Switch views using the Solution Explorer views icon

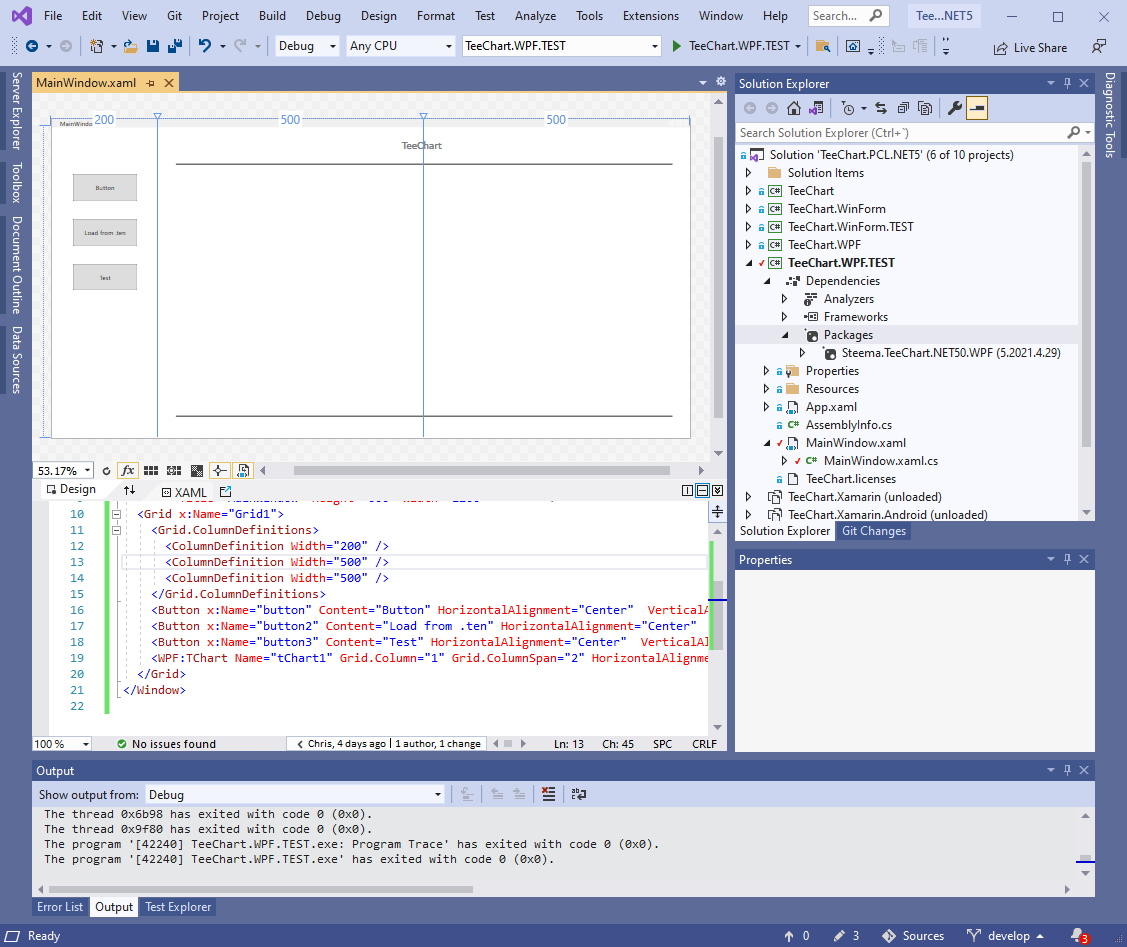pyautogui.click(x=816, y=108)
